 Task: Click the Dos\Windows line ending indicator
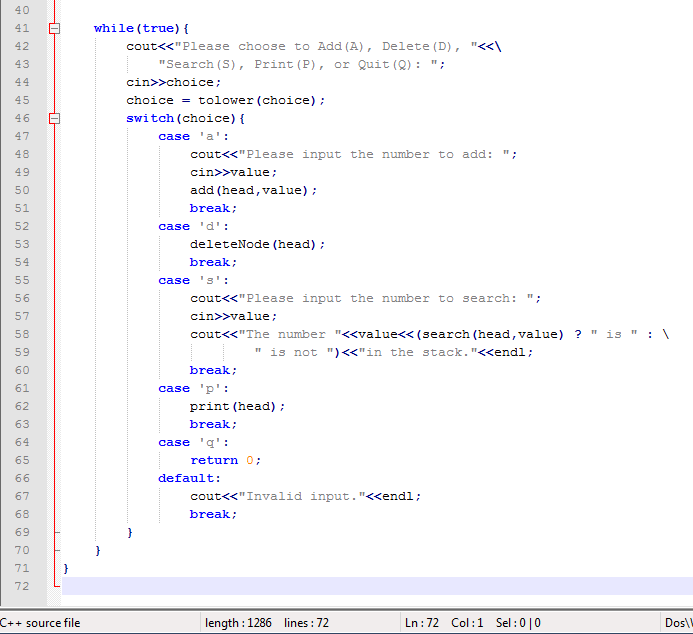pos(678,623)
